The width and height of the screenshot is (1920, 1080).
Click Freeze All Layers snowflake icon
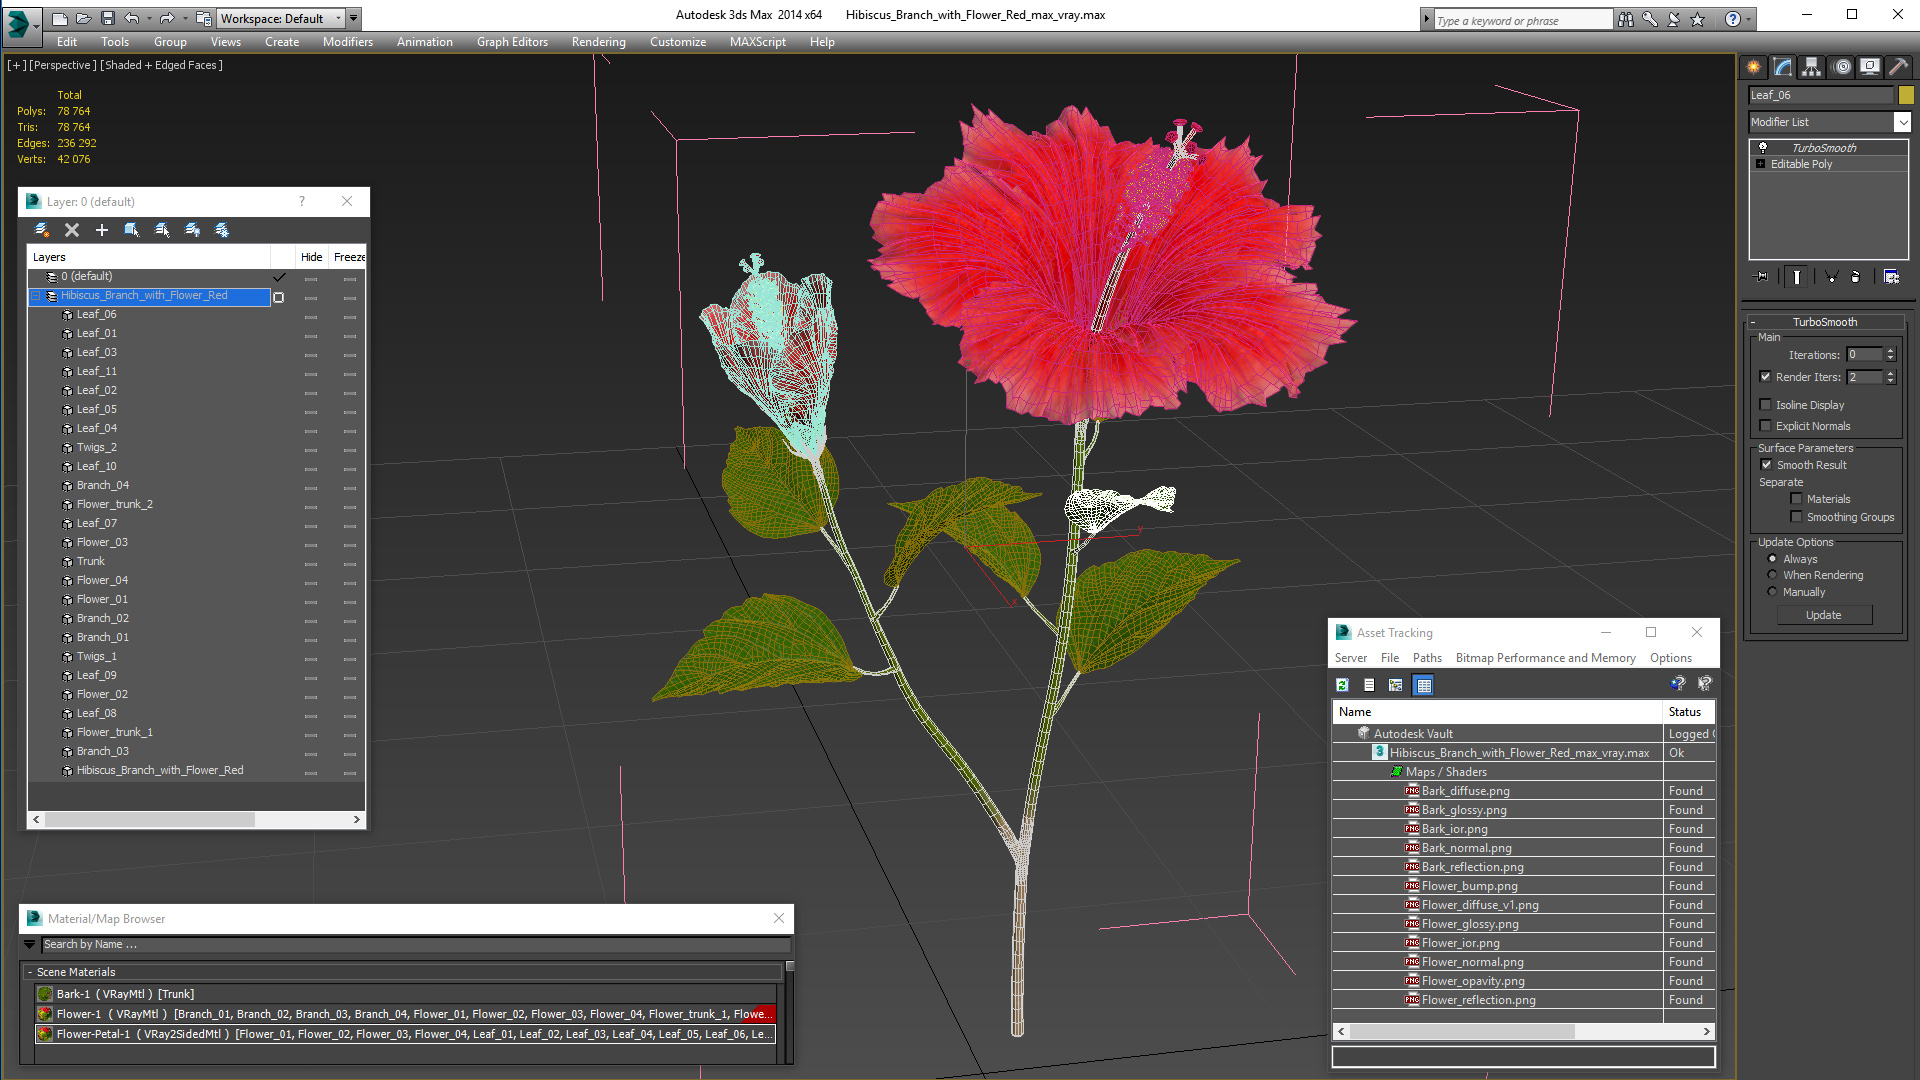(x=222, y=230)
